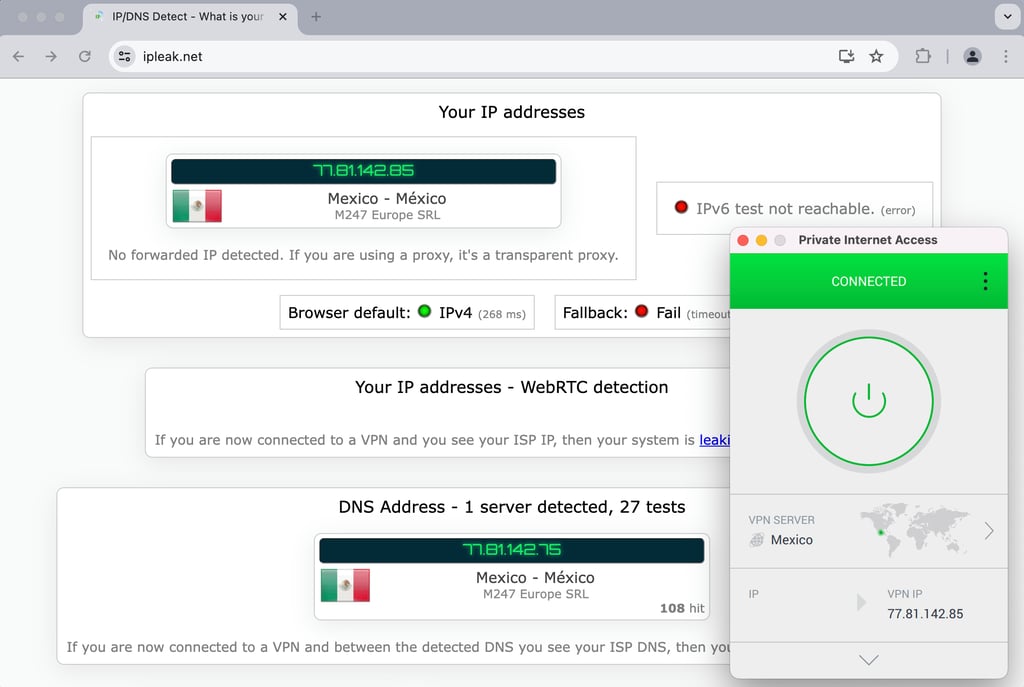Open VPN server selection chevron
1024x687 pixels.
click(x=989, y=530)
